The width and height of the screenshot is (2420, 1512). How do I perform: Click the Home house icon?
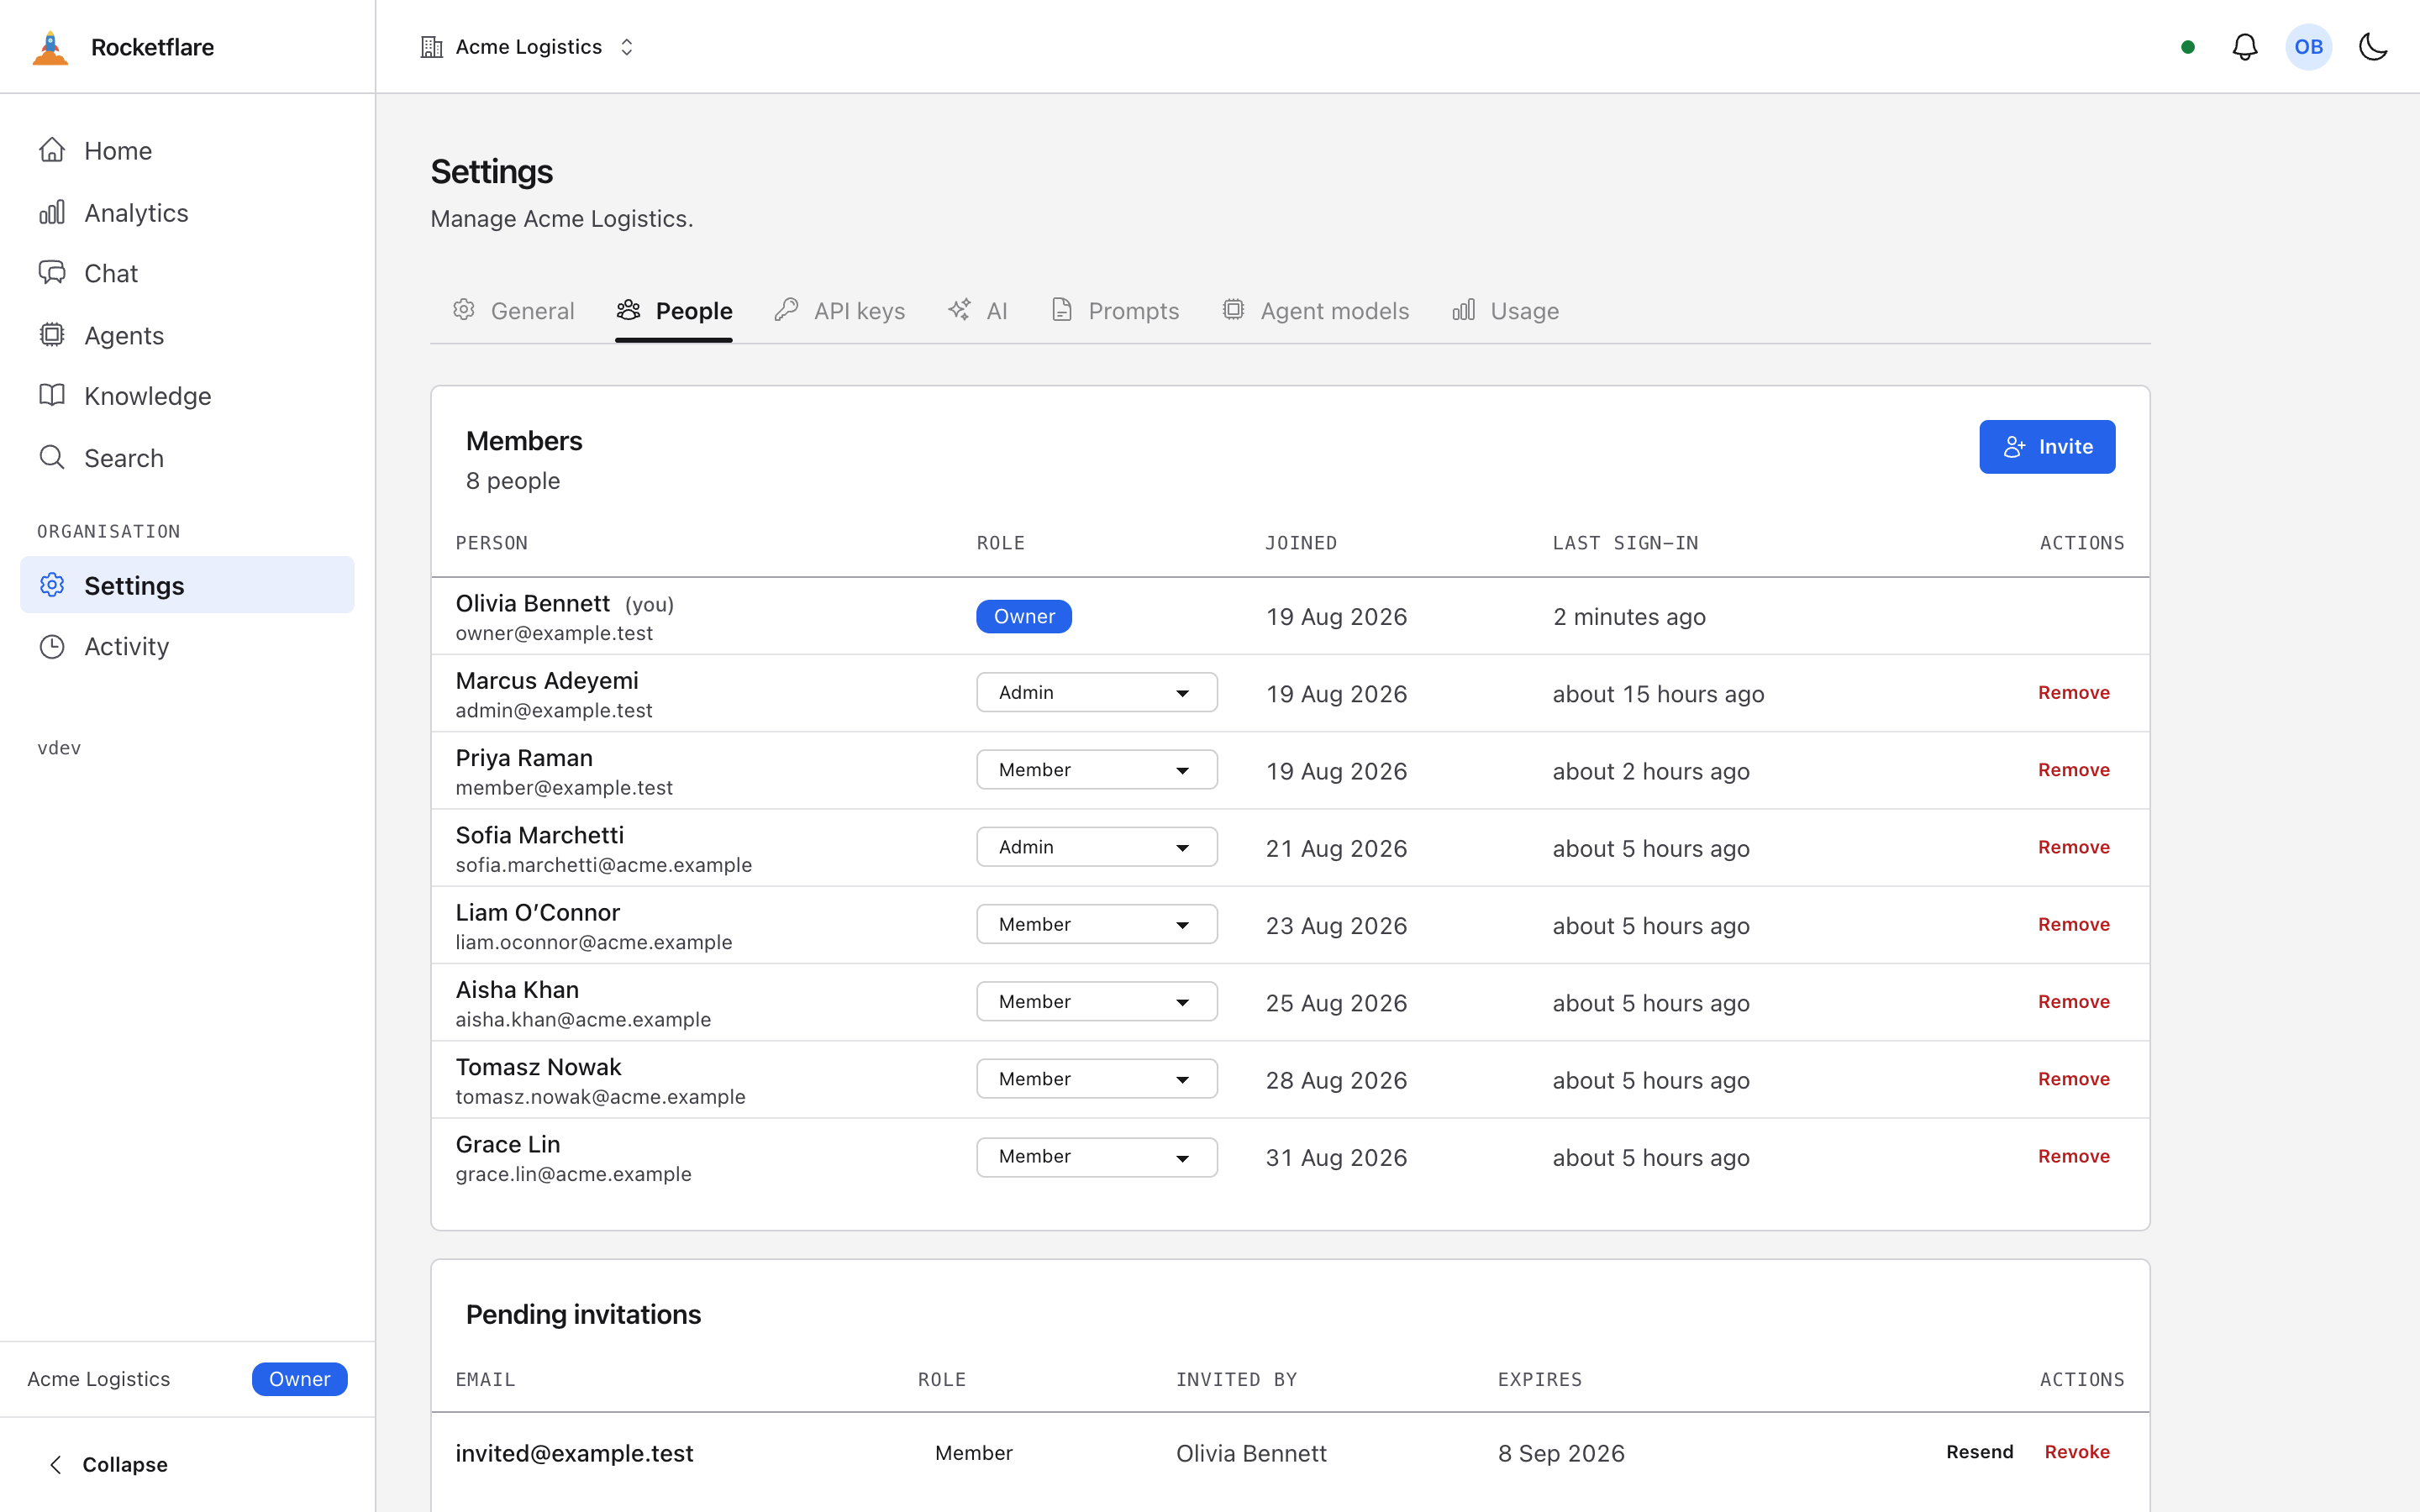pos(52,150)
